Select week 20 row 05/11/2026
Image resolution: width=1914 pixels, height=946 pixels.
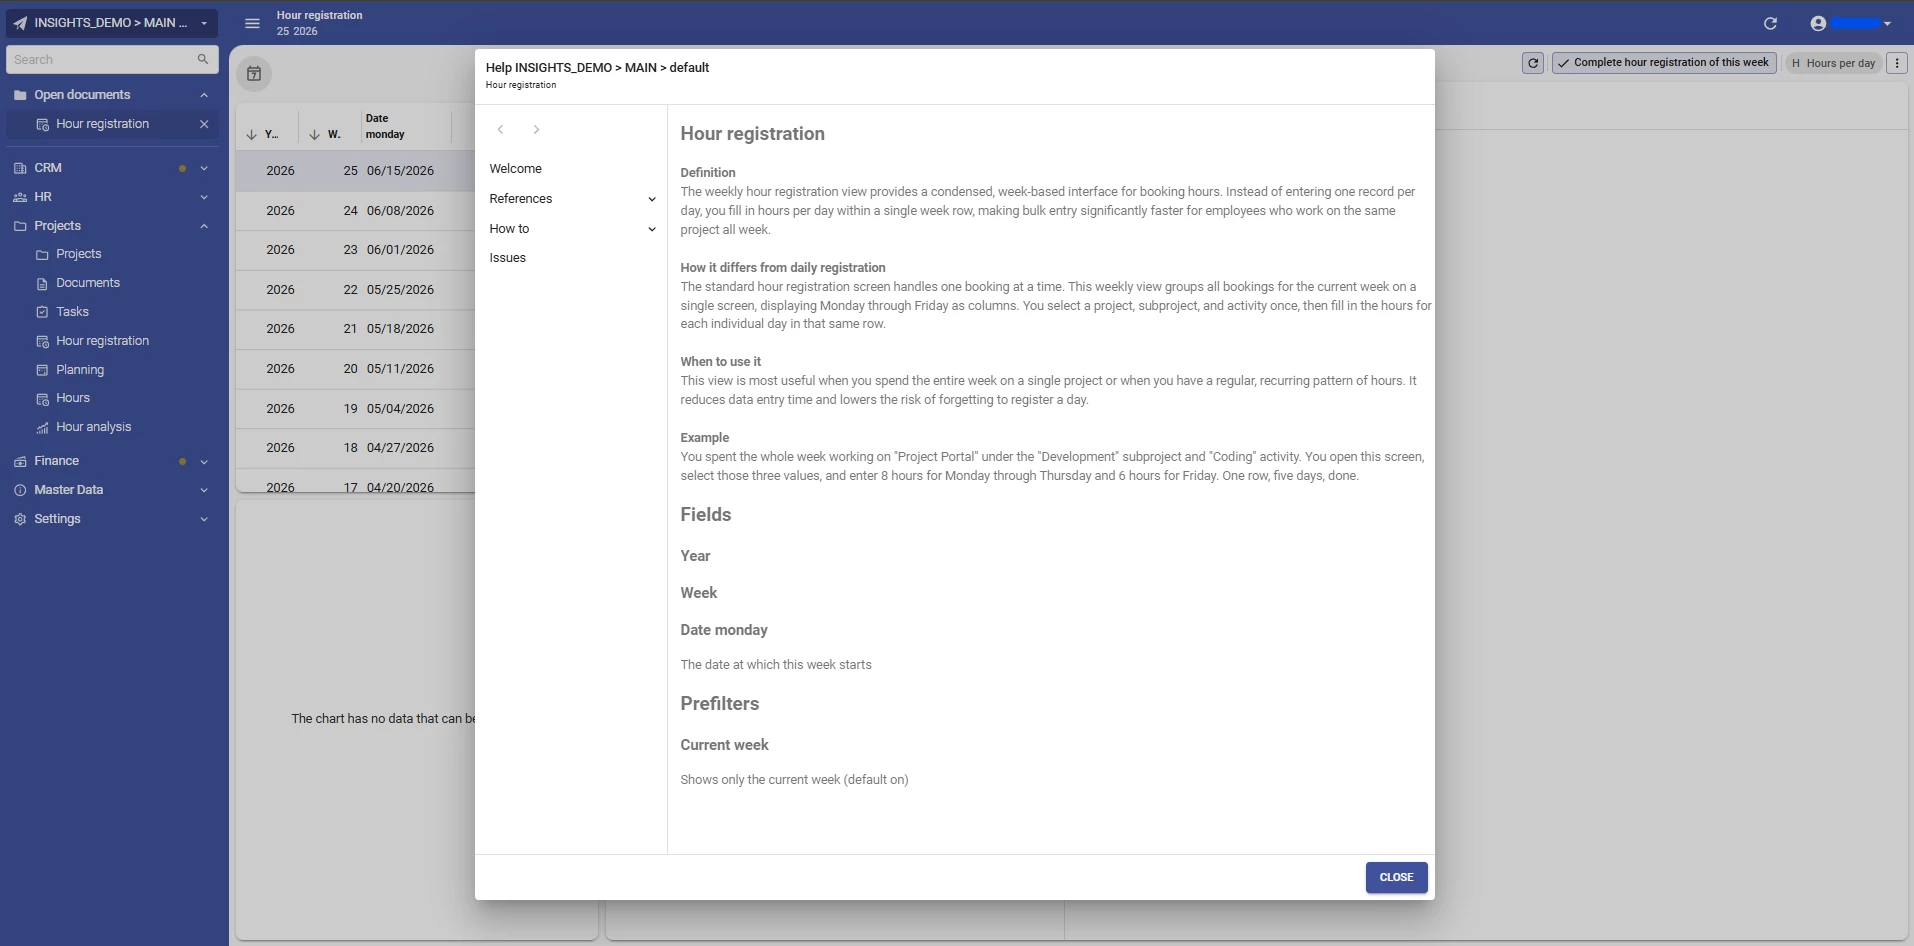click(356, 369)
